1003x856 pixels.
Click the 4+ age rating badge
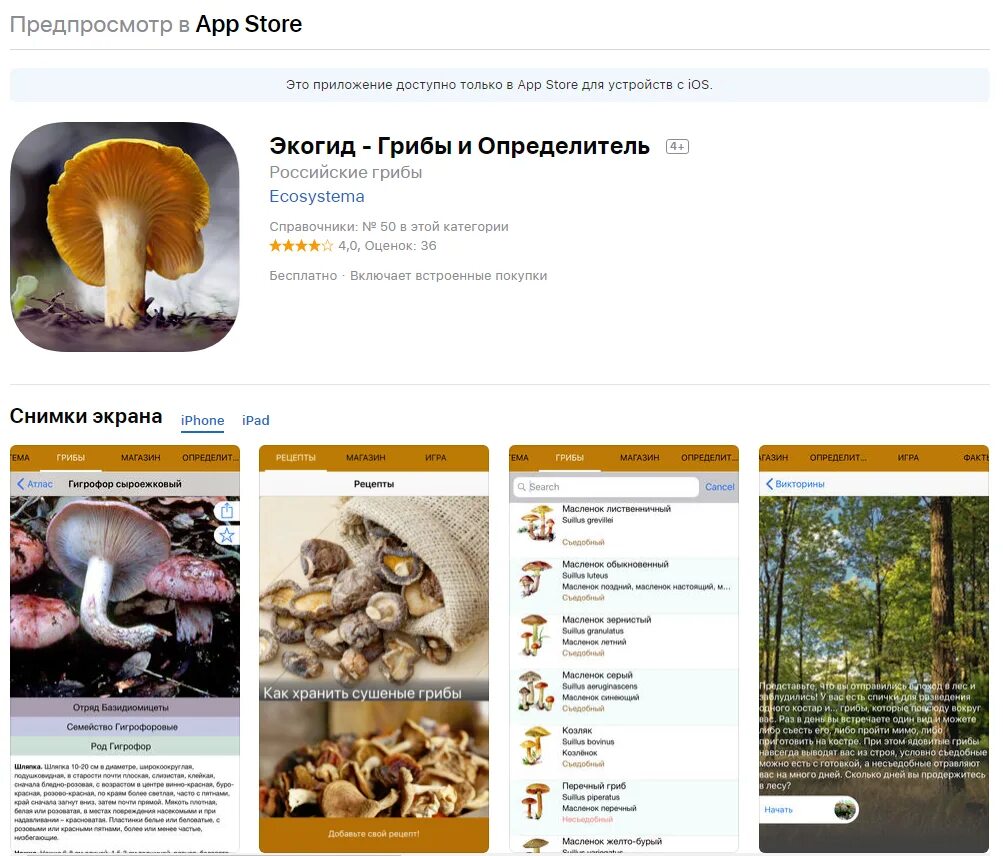point(677,147)
